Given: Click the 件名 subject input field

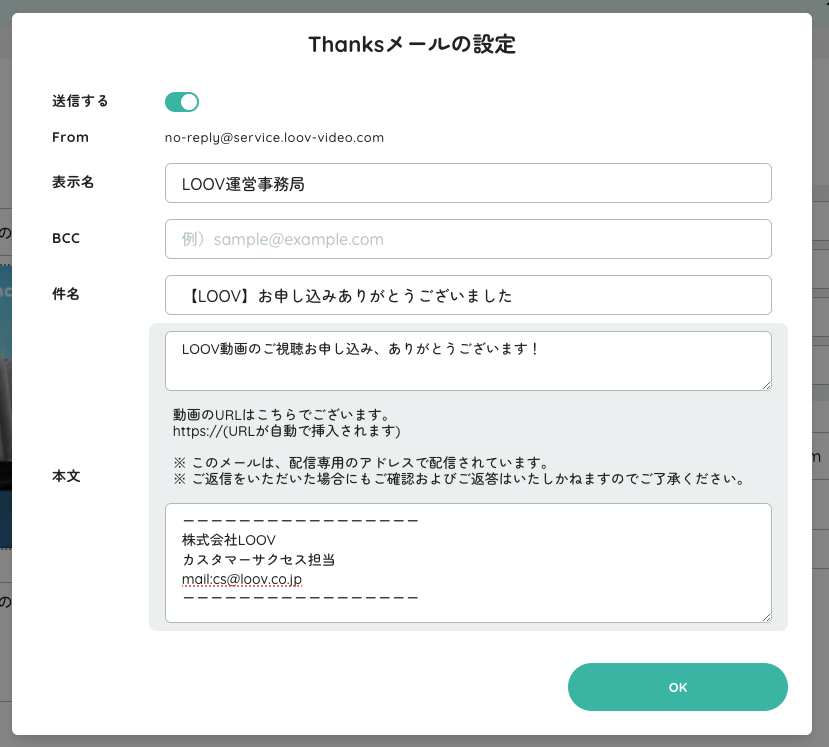Looking at the screenshot, I should tap(468, 295).
